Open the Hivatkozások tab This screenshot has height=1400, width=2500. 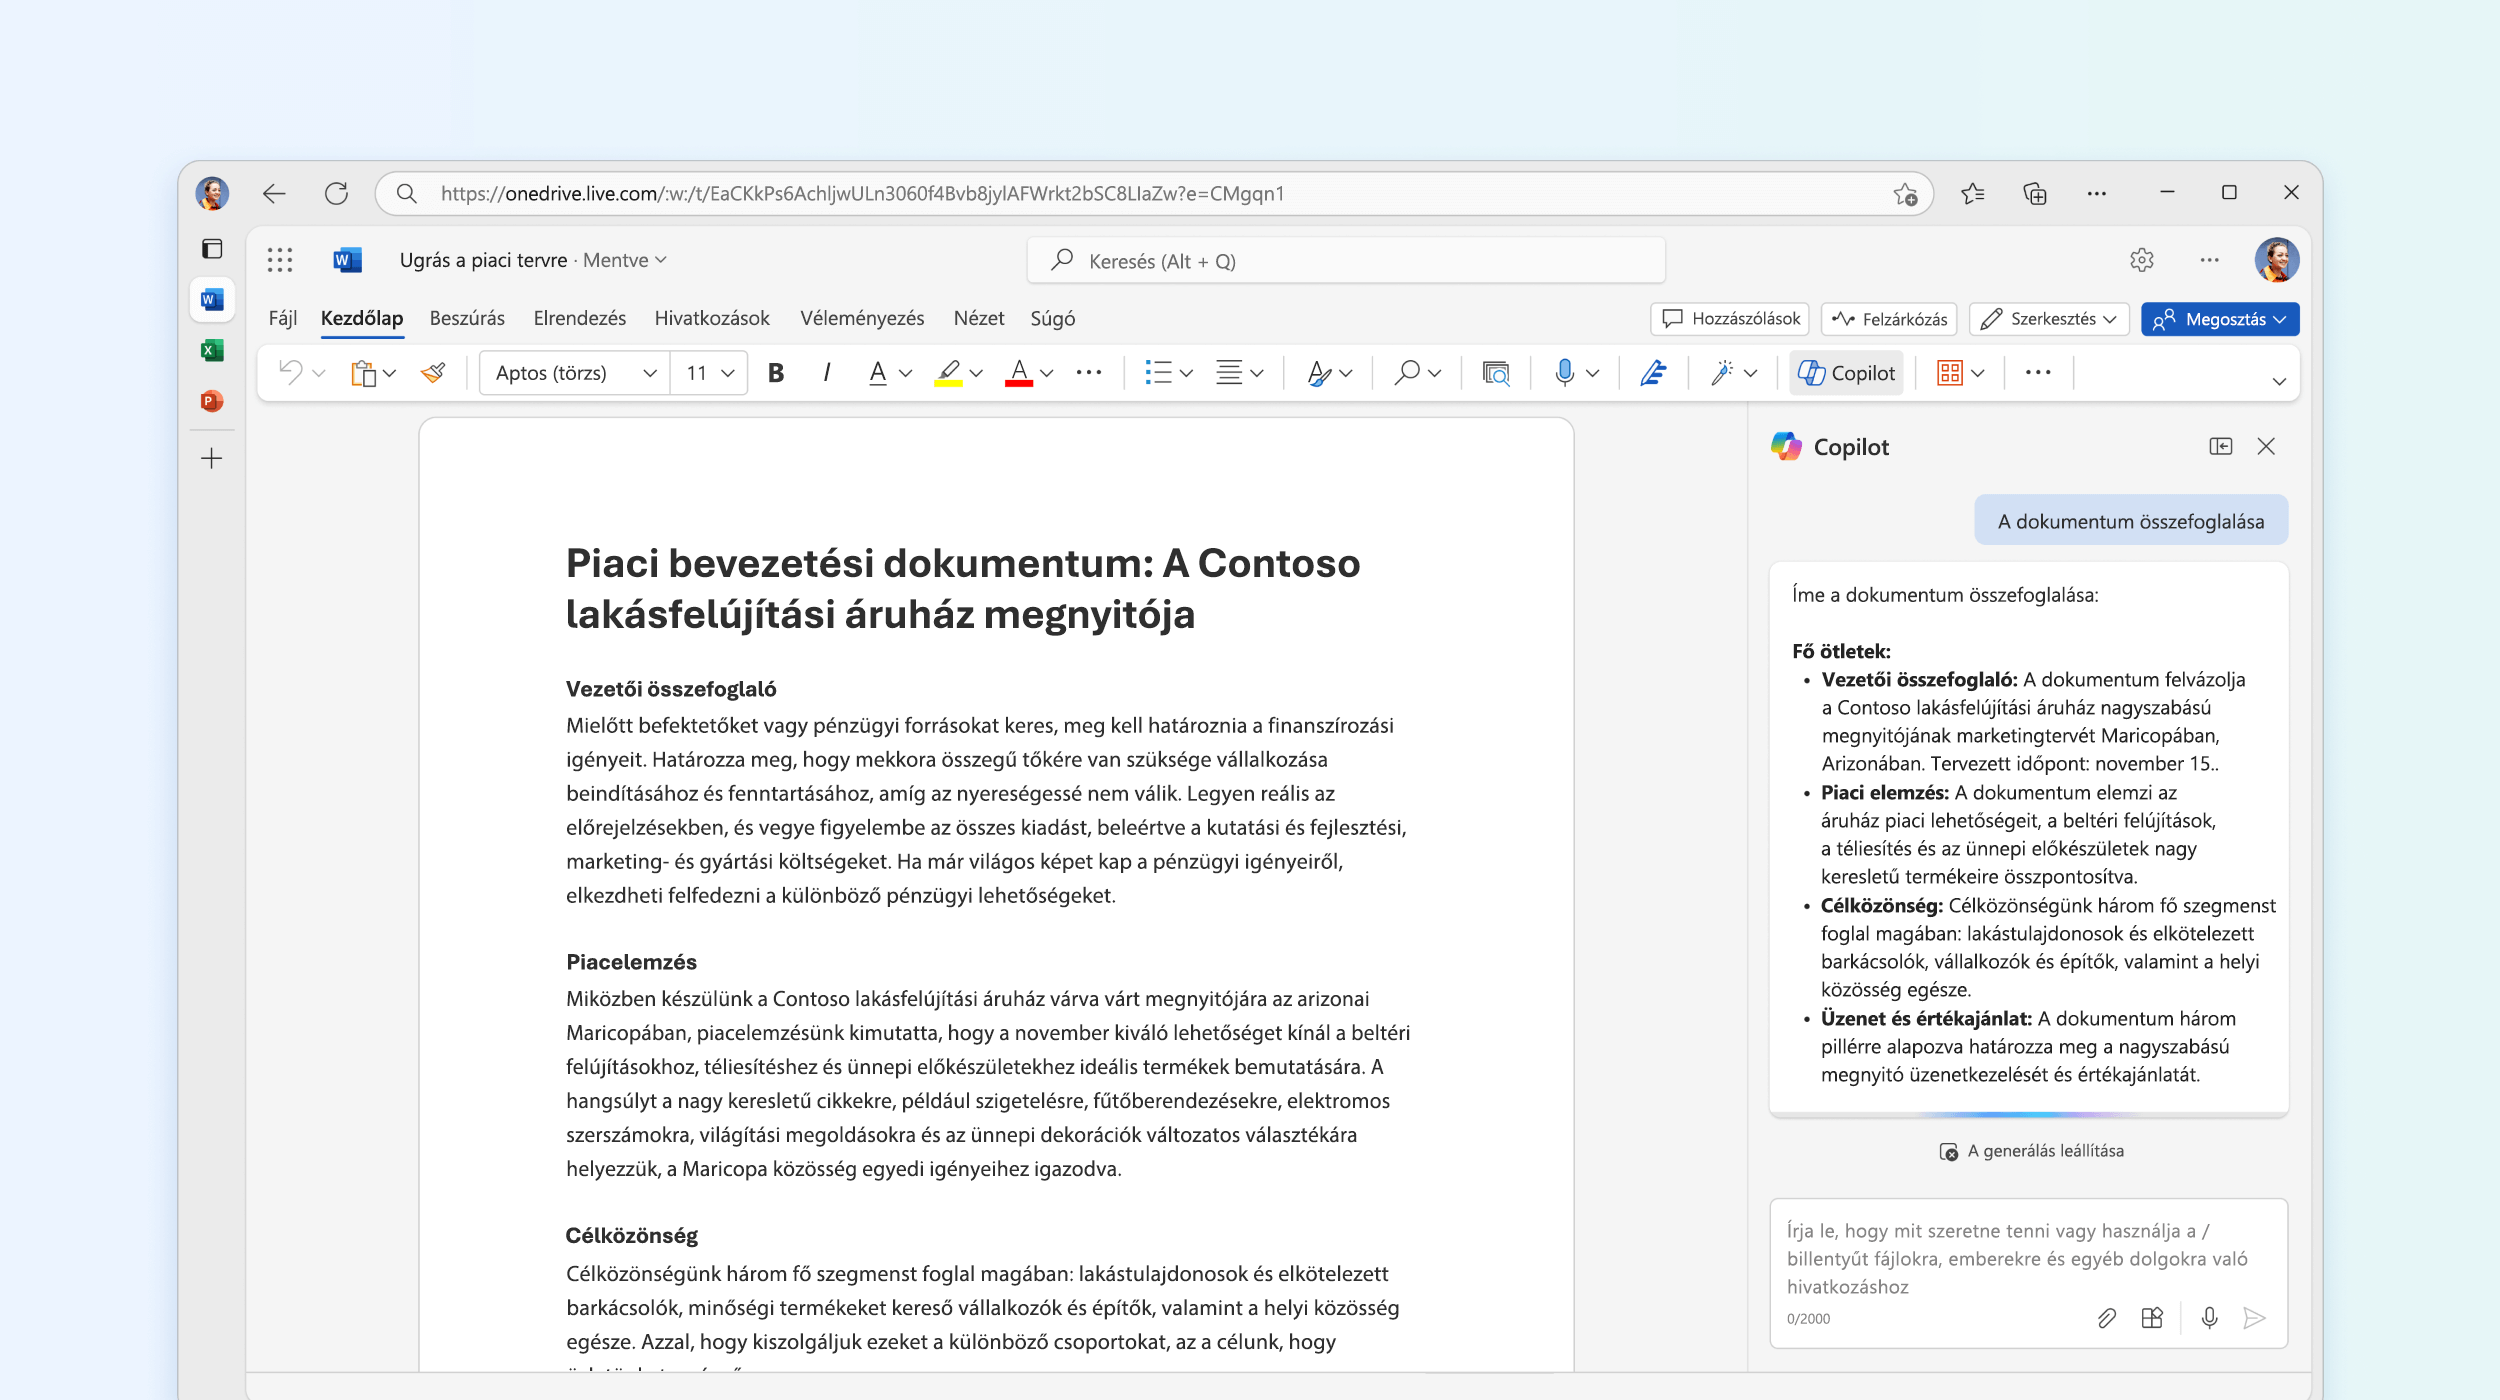(712, 318)
